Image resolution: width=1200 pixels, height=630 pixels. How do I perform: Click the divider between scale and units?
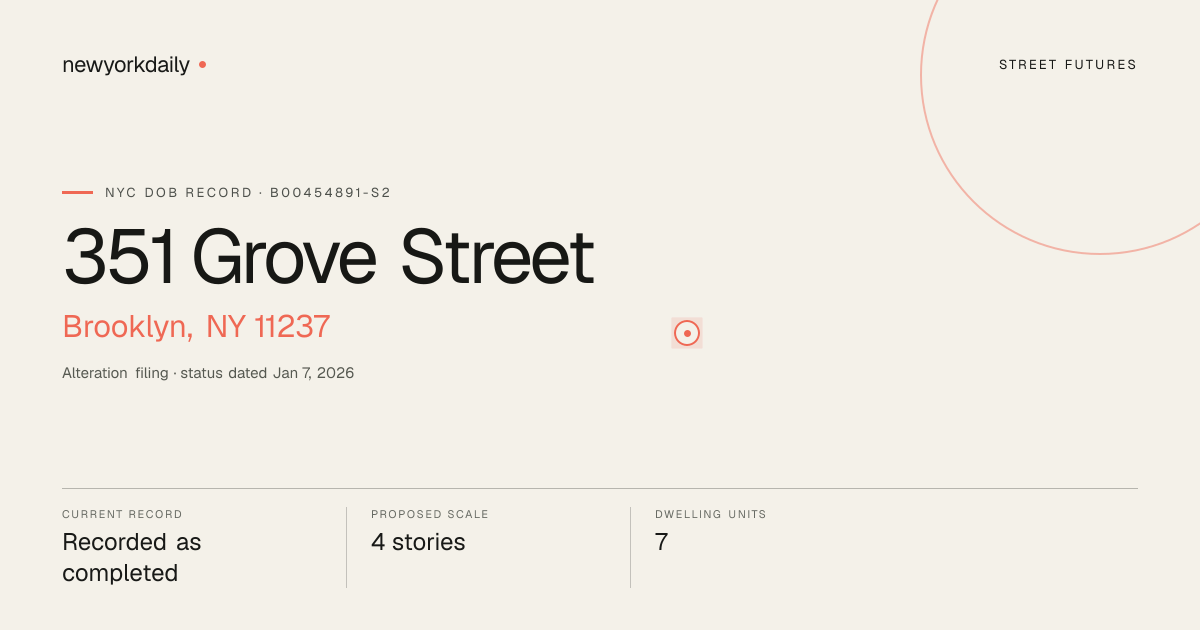(x=630, y=547)
